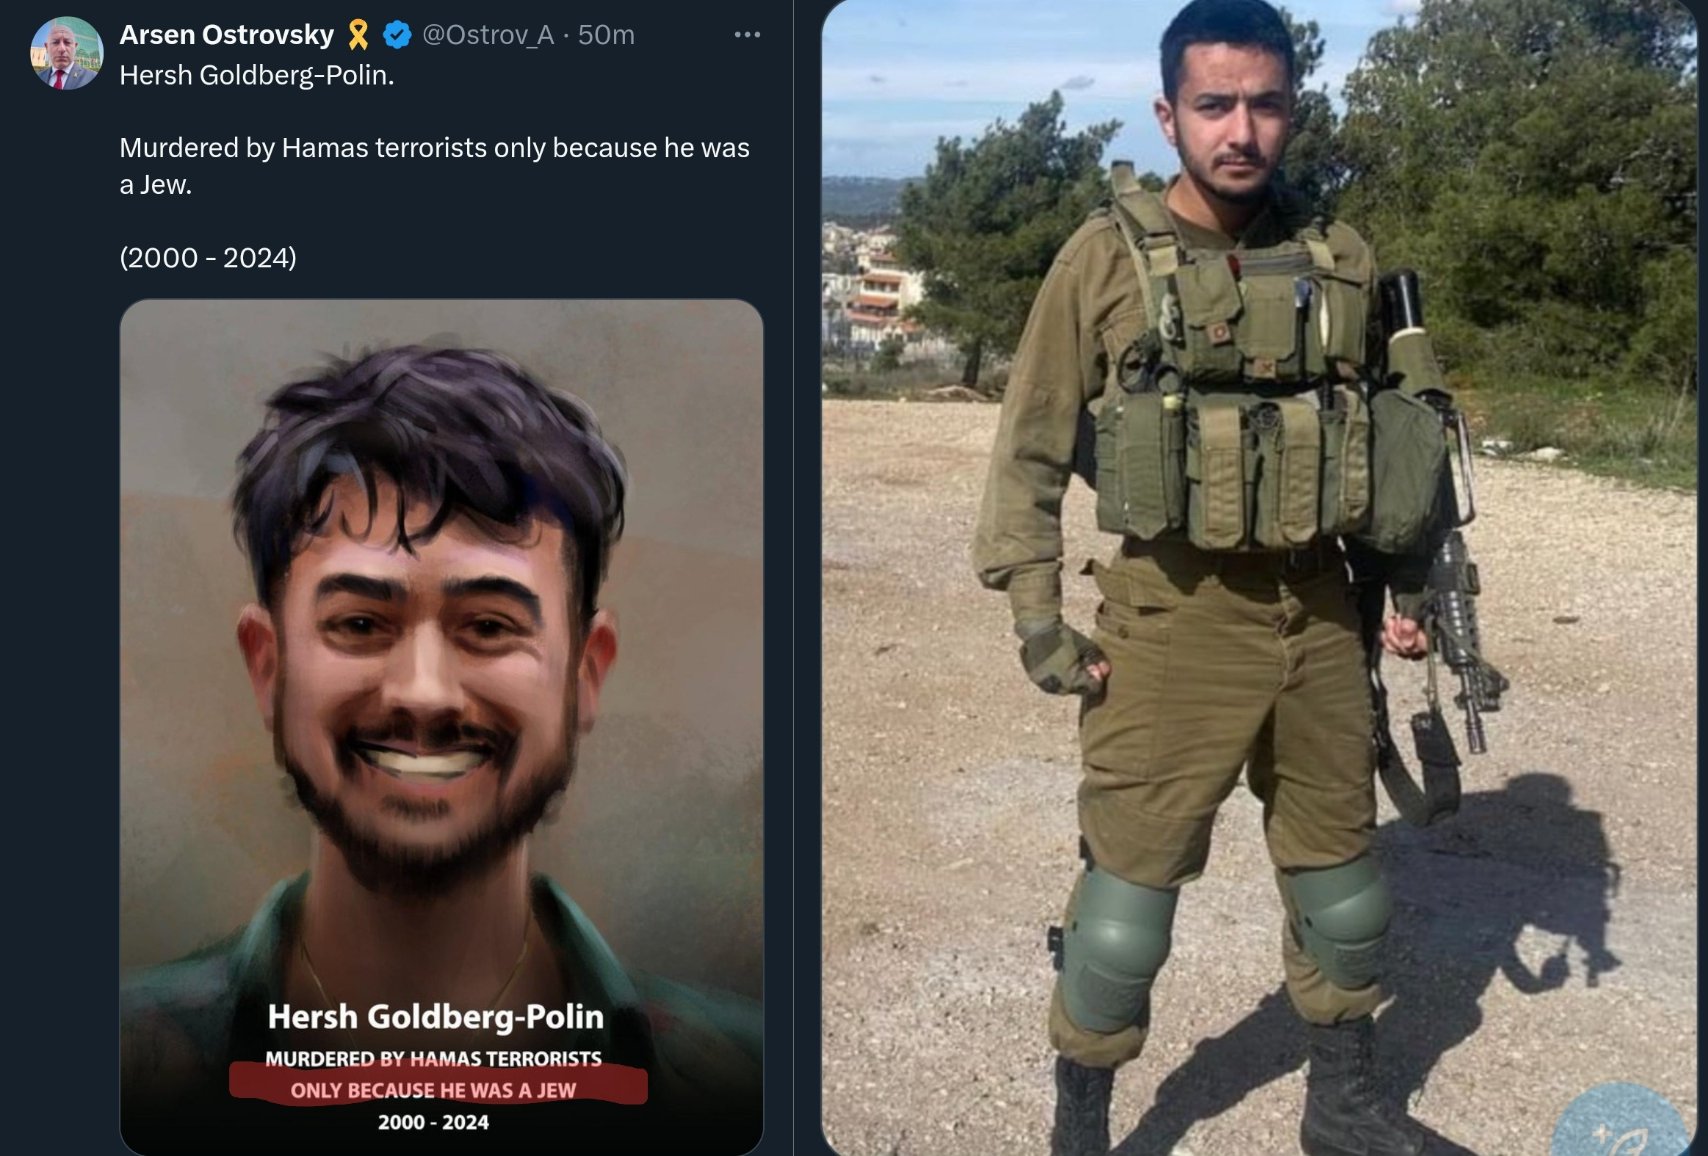Open the tweet's three-dot more options menu
1708x1156 pixels.
click(747, 35)
